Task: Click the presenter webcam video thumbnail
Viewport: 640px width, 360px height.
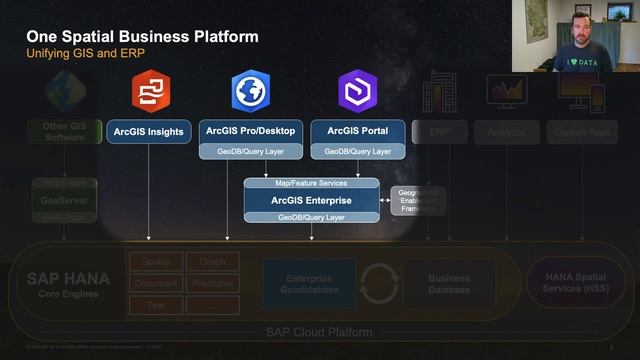Action: [x=576, y=36]
